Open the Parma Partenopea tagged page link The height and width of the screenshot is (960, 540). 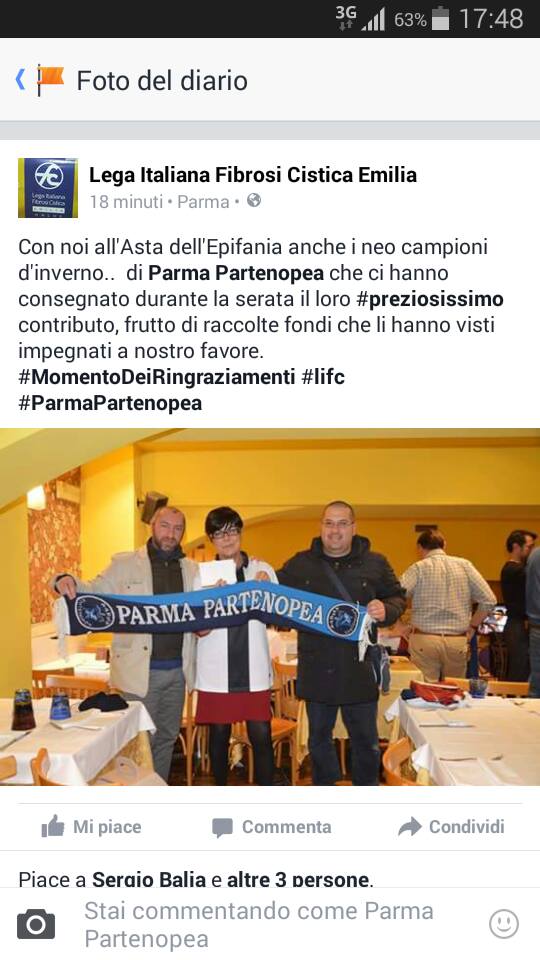pyautogui.click(x=236, y=273)
